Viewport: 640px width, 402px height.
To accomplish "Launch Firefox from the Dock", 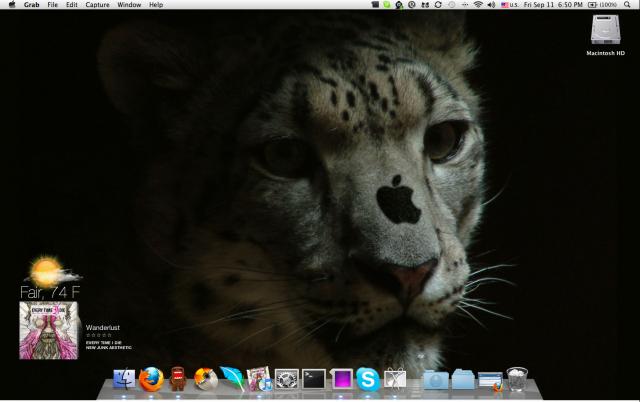I will (x=151, y=379).
